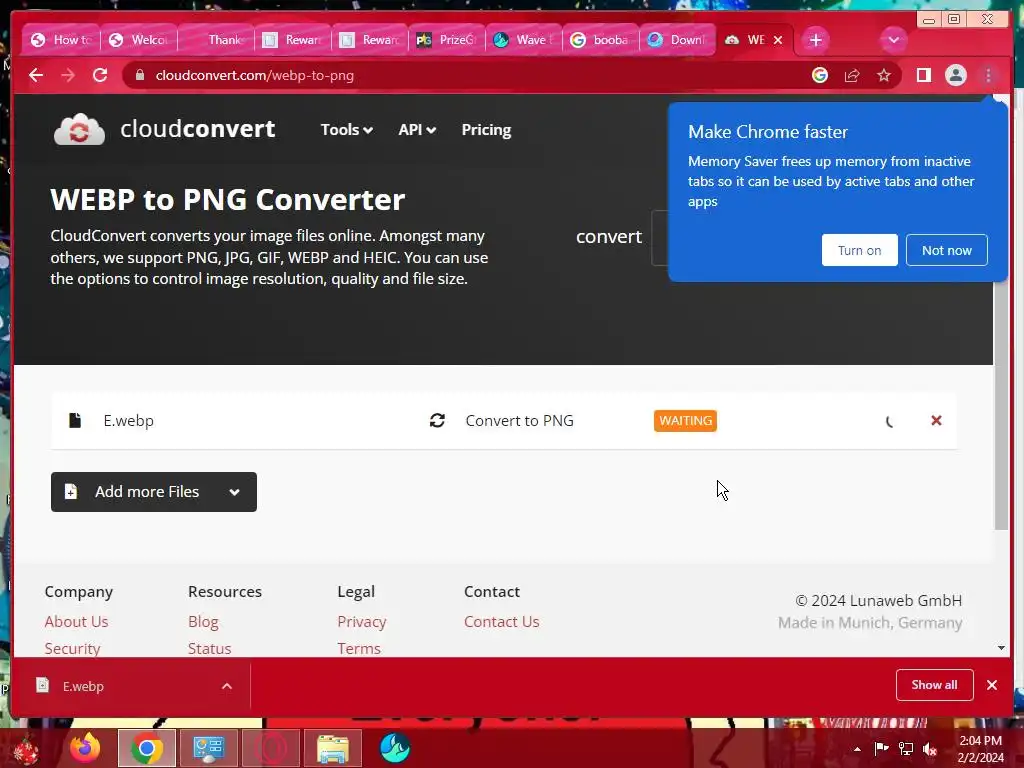The height and width of the screenshot is (768, 1024).
Task: Expand E.webp download options chevron
Action: 227,686
